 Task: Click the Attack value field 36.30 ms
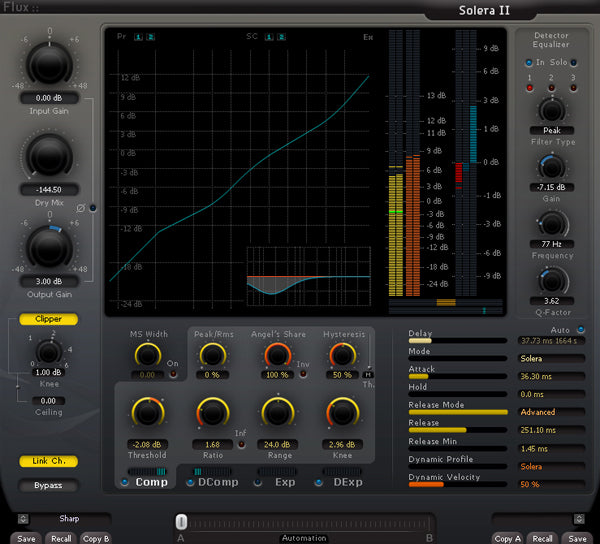(551, 376)
